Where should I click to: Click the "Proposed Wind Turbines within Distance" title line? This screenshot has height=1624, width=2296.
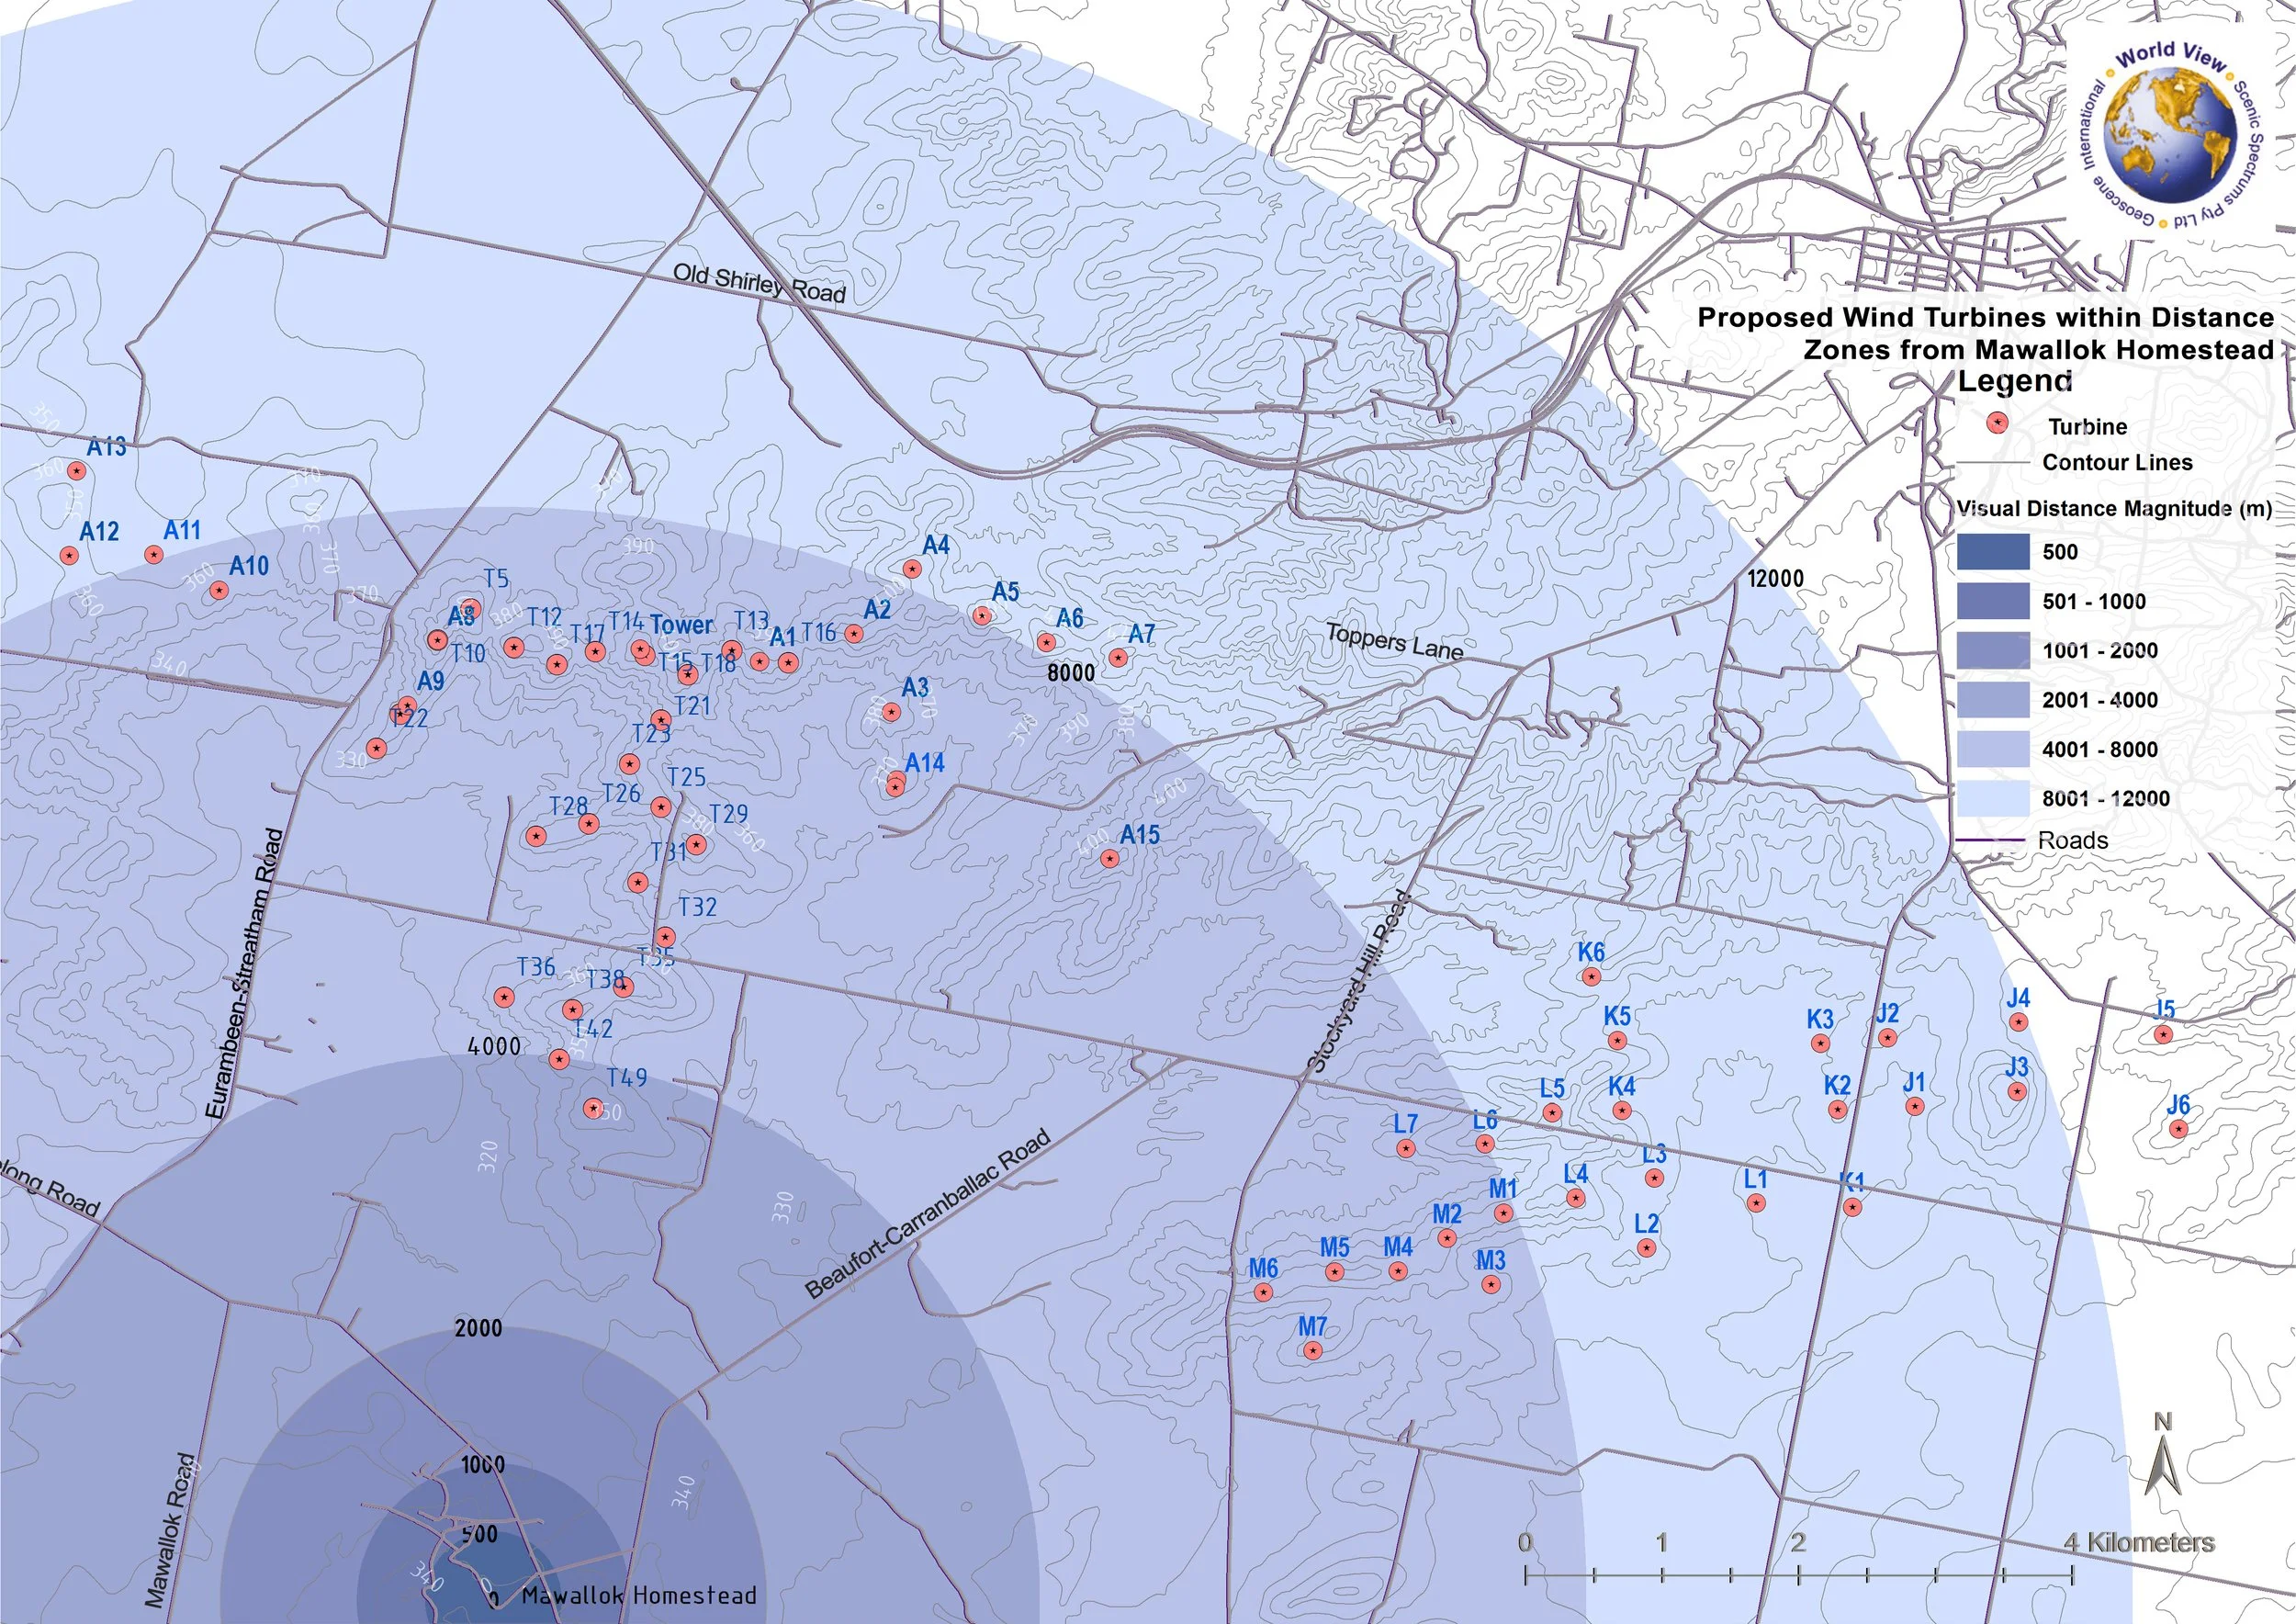coord(1986,317)
